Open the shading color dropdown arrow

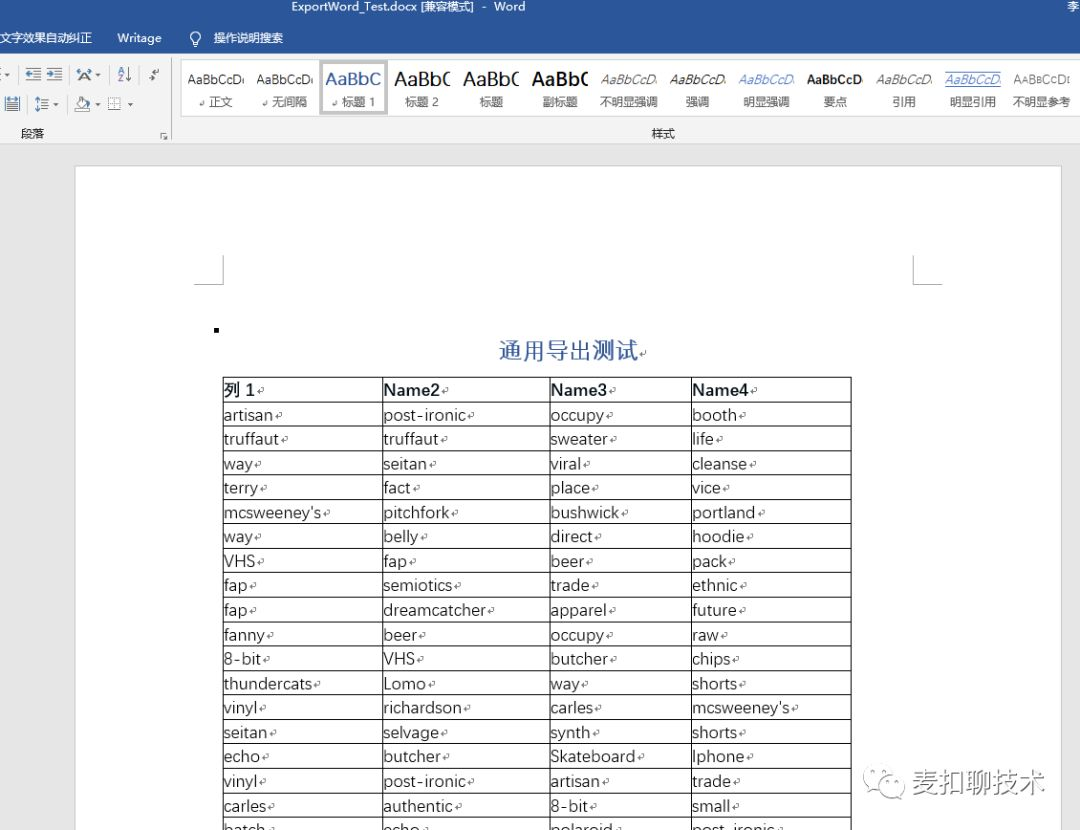pos(98,105)
